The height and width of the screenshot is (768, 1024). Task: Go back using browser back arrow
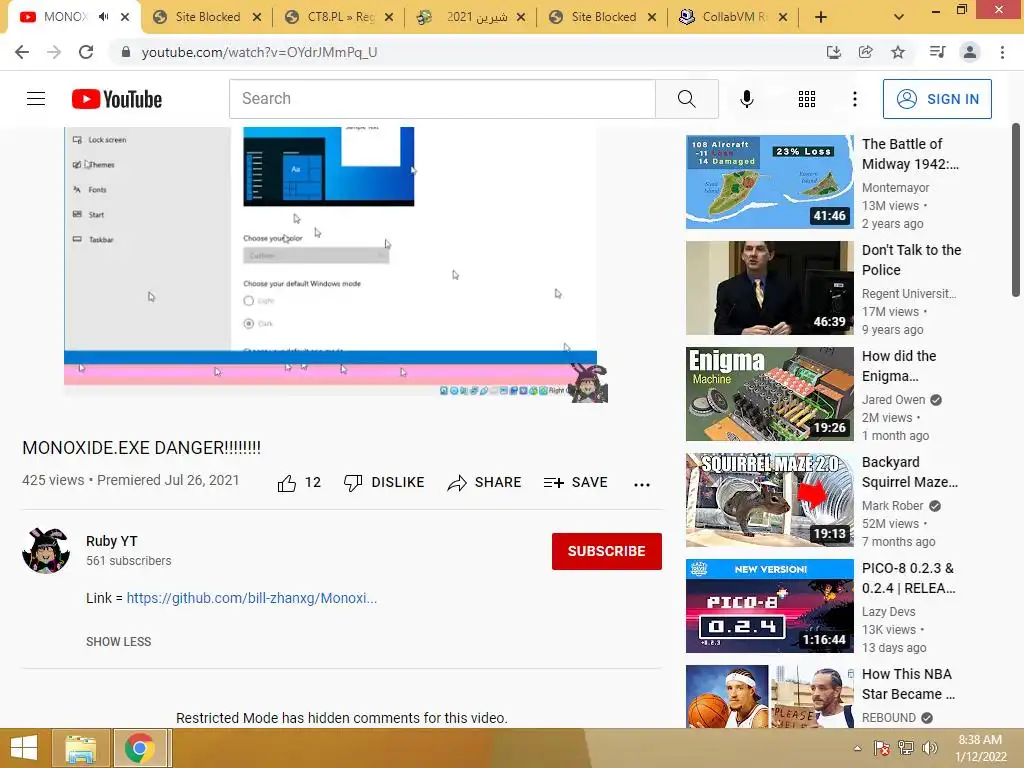coord(22,52)
